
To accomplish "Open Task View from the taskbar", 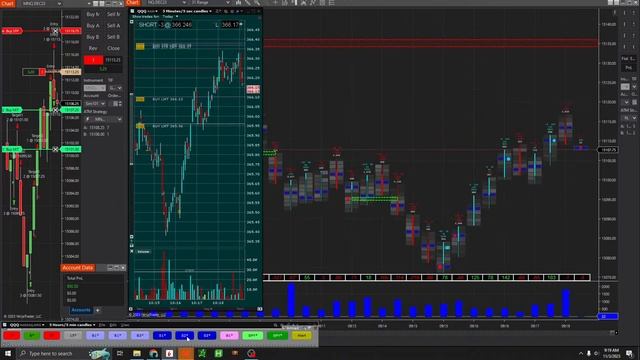I will 120,353.
